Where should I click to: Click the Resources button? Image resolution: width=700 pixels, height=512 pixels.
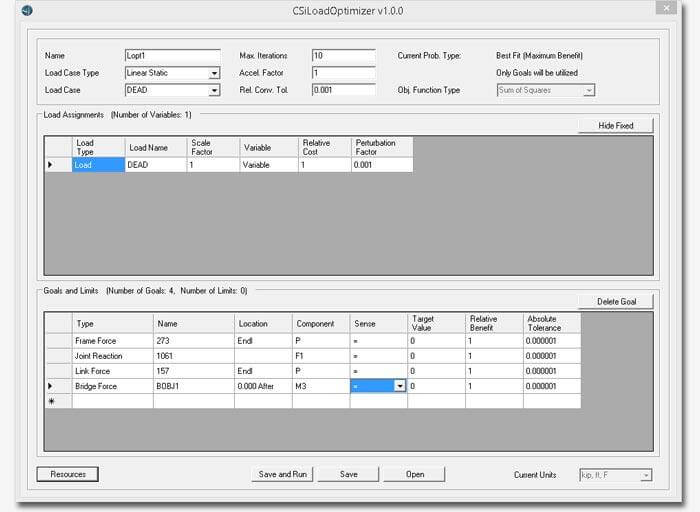tap(67, 474)
